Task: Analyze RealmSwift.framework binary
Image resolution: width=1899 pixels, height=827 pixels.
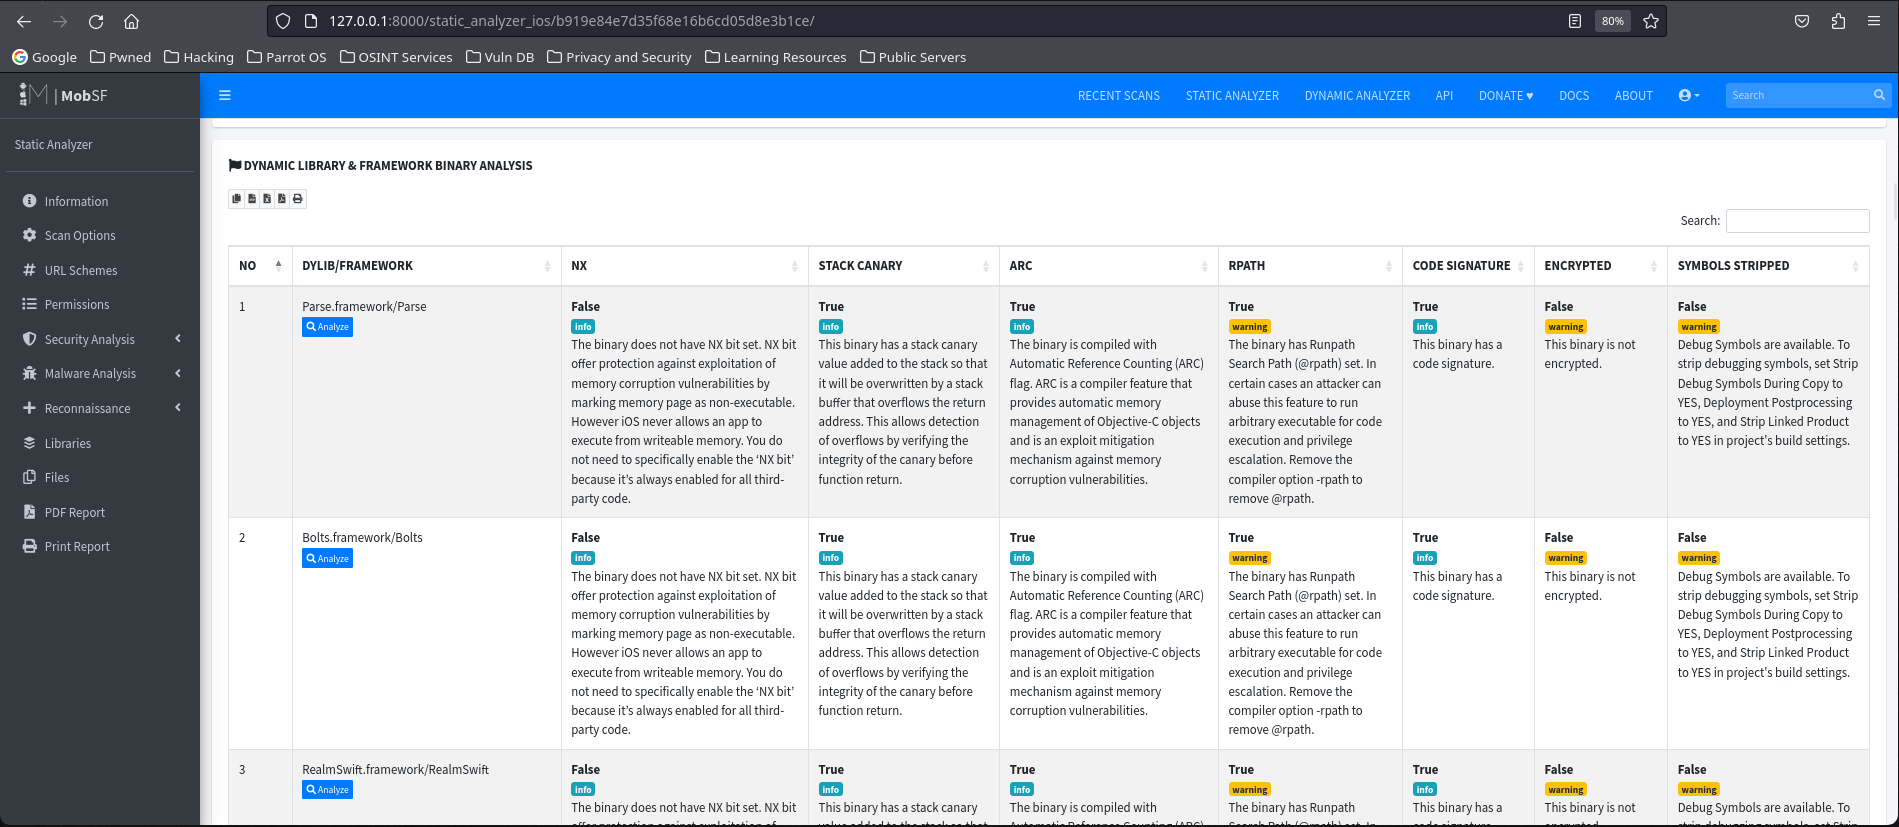Action: click(x=328, y=790)
